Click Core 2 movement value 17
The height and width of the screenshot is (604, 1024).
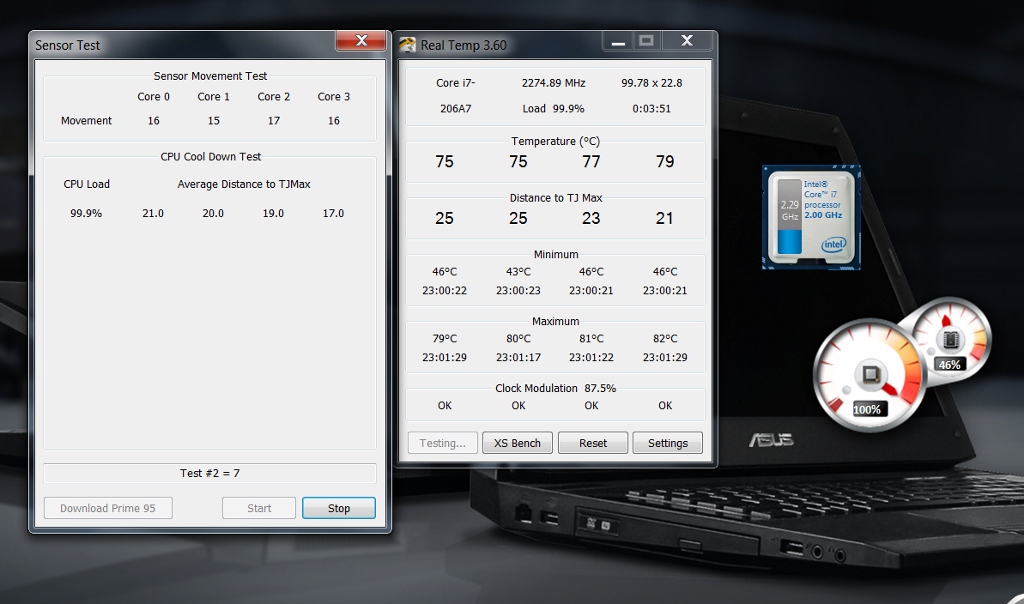click(x=274, y=121)
